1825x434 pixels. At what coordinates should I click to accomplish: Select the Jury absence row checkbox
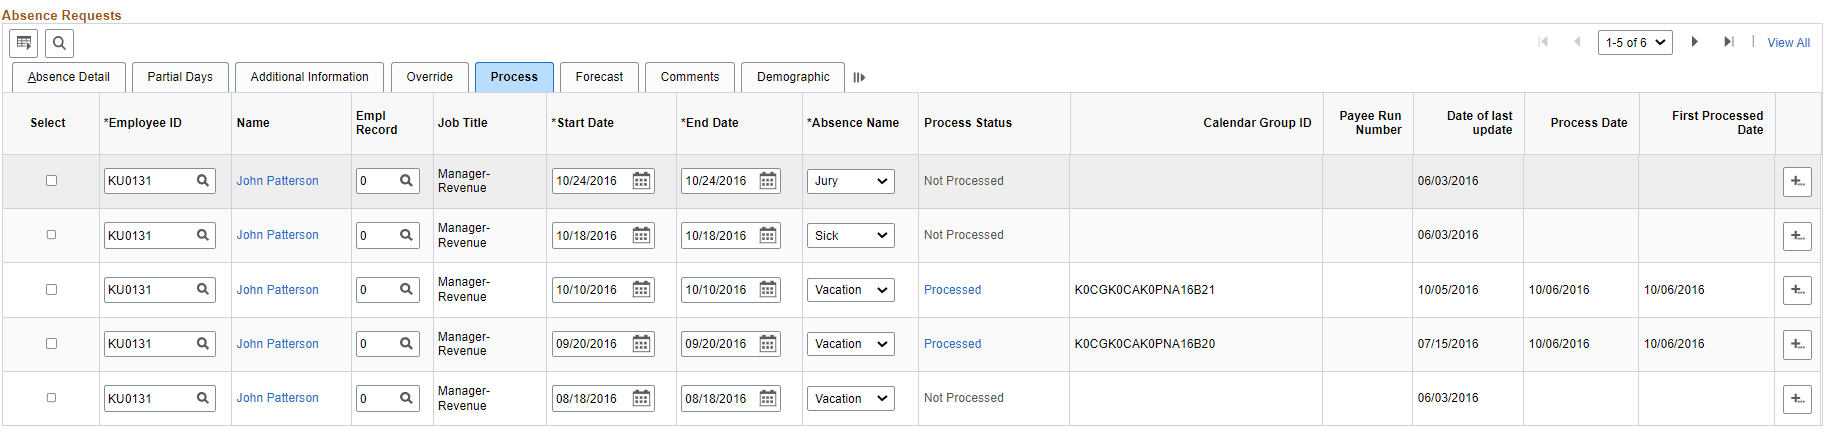(51, 181)
